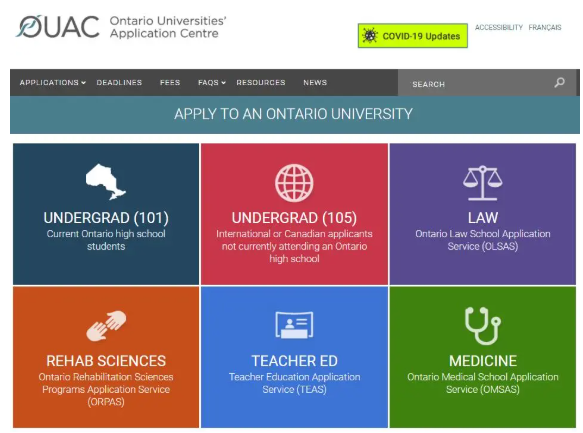Go to the Resources page
The image size is (583, 433).
click(x=261, y=83)
